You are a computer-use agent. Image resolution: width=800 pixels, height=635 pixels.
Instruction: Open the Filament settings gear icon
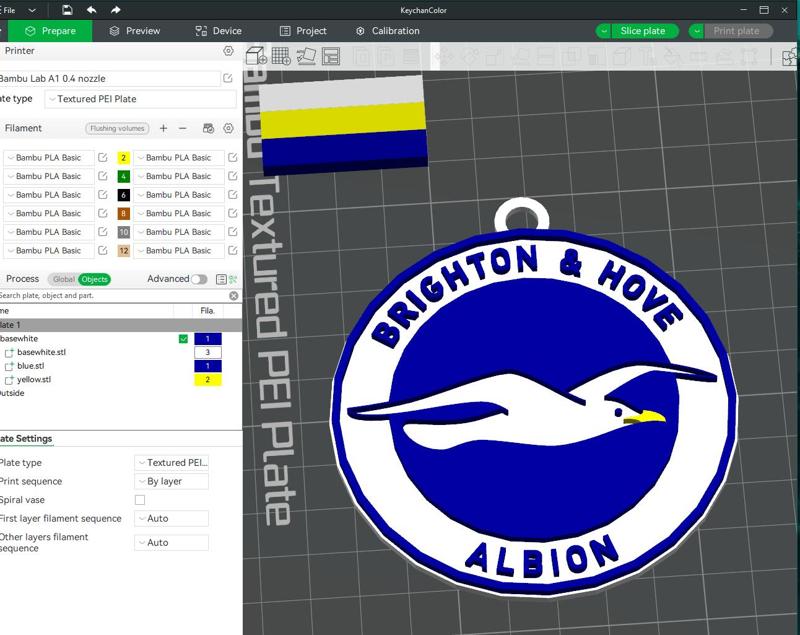228,129
